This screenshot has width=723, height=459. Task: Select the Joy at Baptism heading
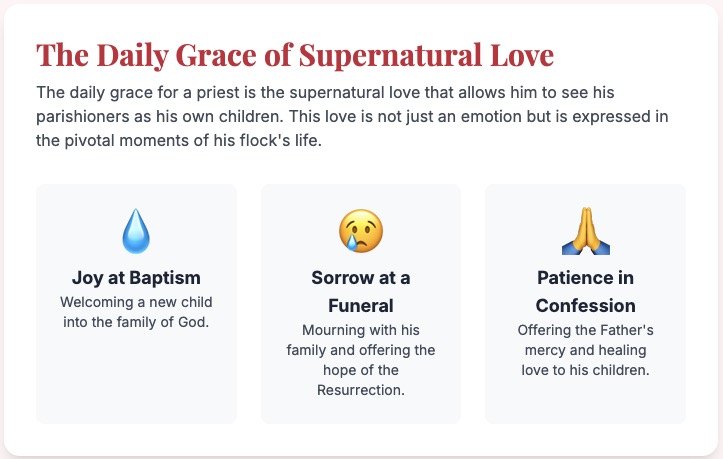pos(136,277)
